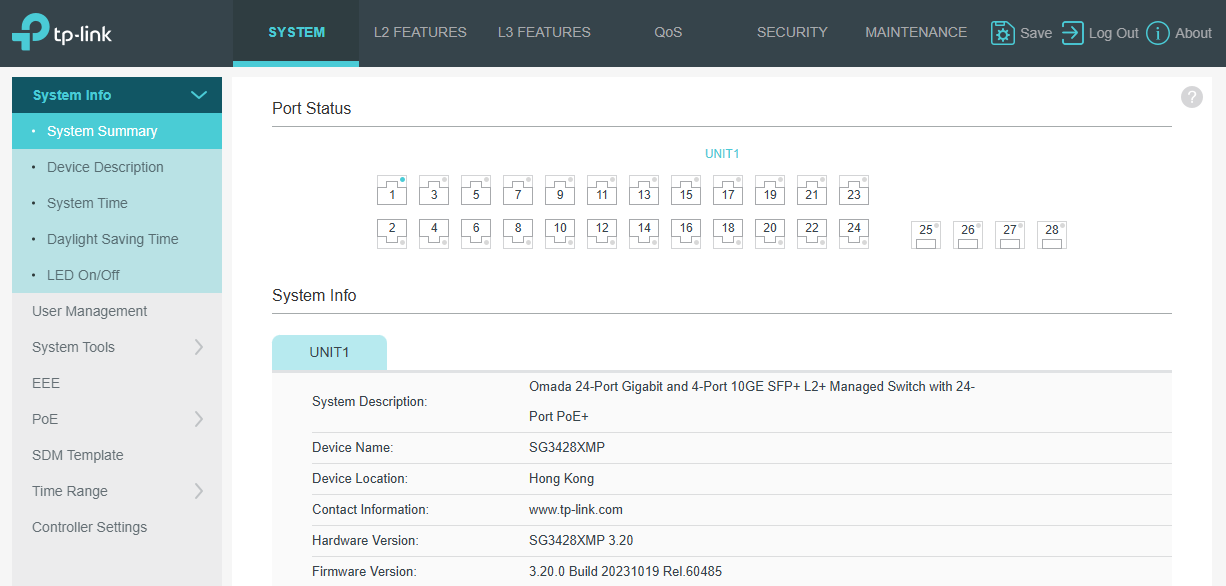Click the Log Out arrow icon

point(1072,33)
